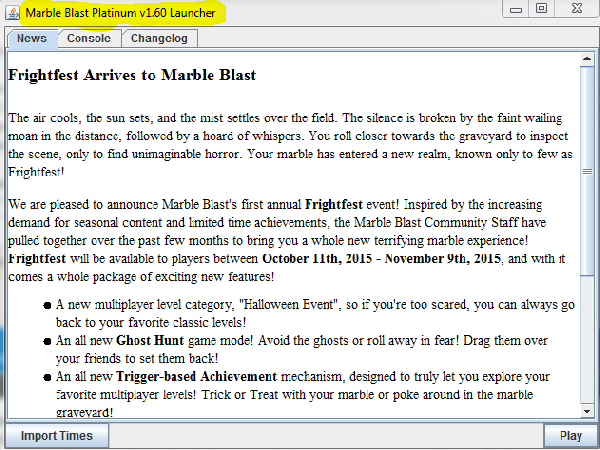Viewport: 600px width, 450px height.
Task: Click the Import Times button
Action: tap(57, 436)
